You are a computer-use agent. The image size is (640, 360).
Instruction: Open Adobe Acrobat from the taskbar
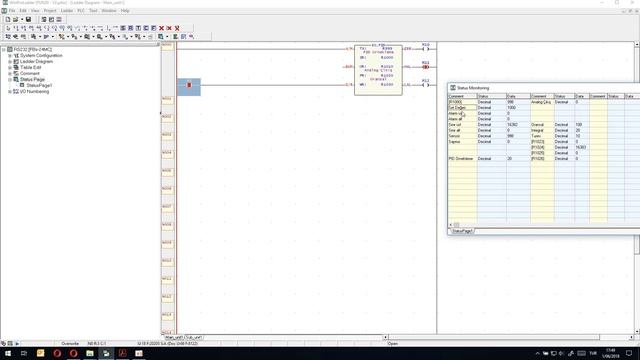tap(122, 353)
